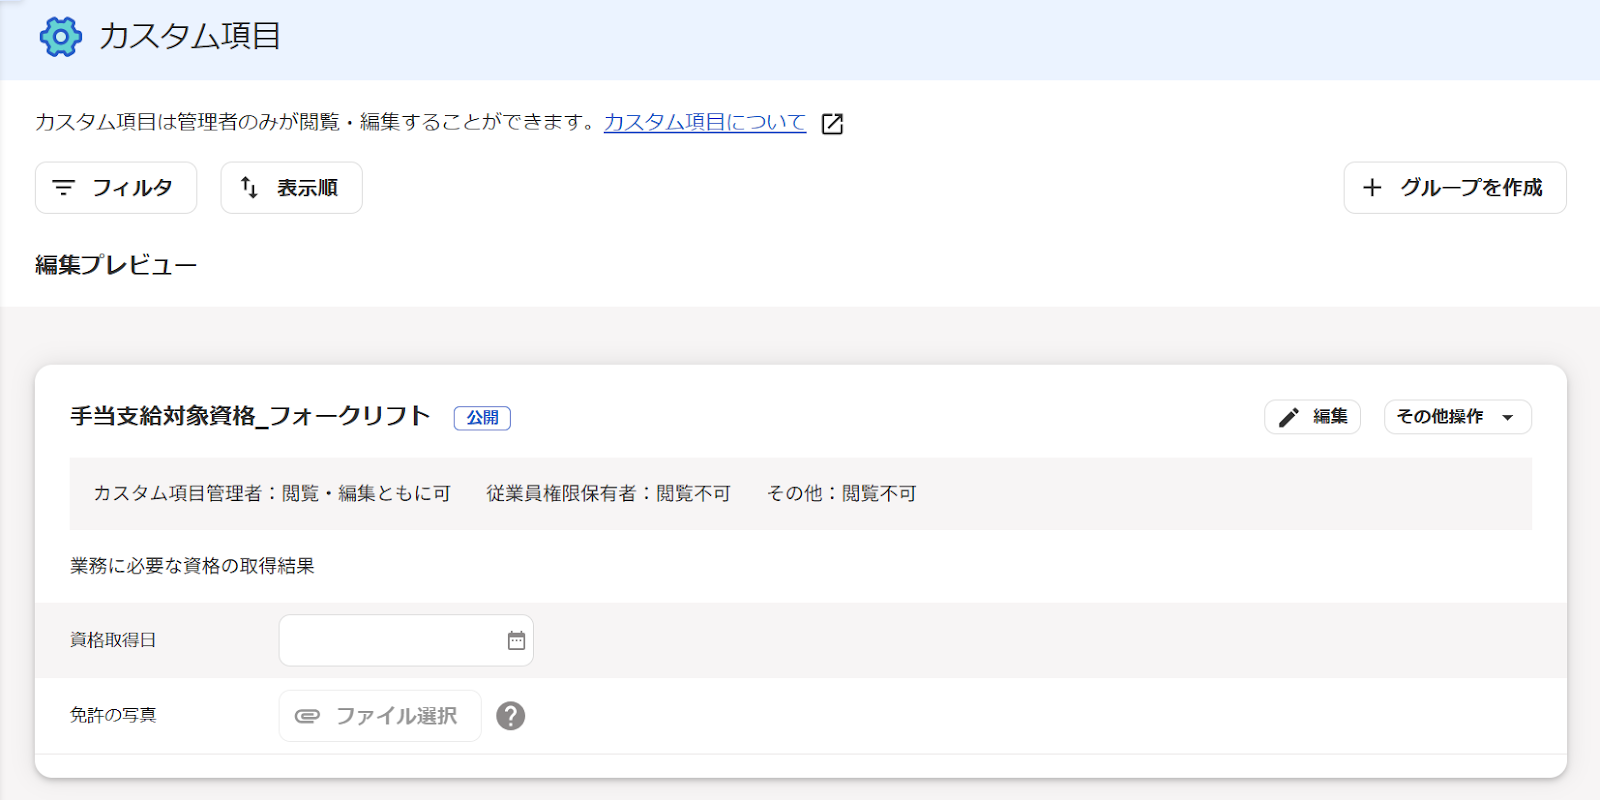The width and height of the screenshot is (1600, 800).
Task: Click the 資格取得日 label
Action: point(113,640)
